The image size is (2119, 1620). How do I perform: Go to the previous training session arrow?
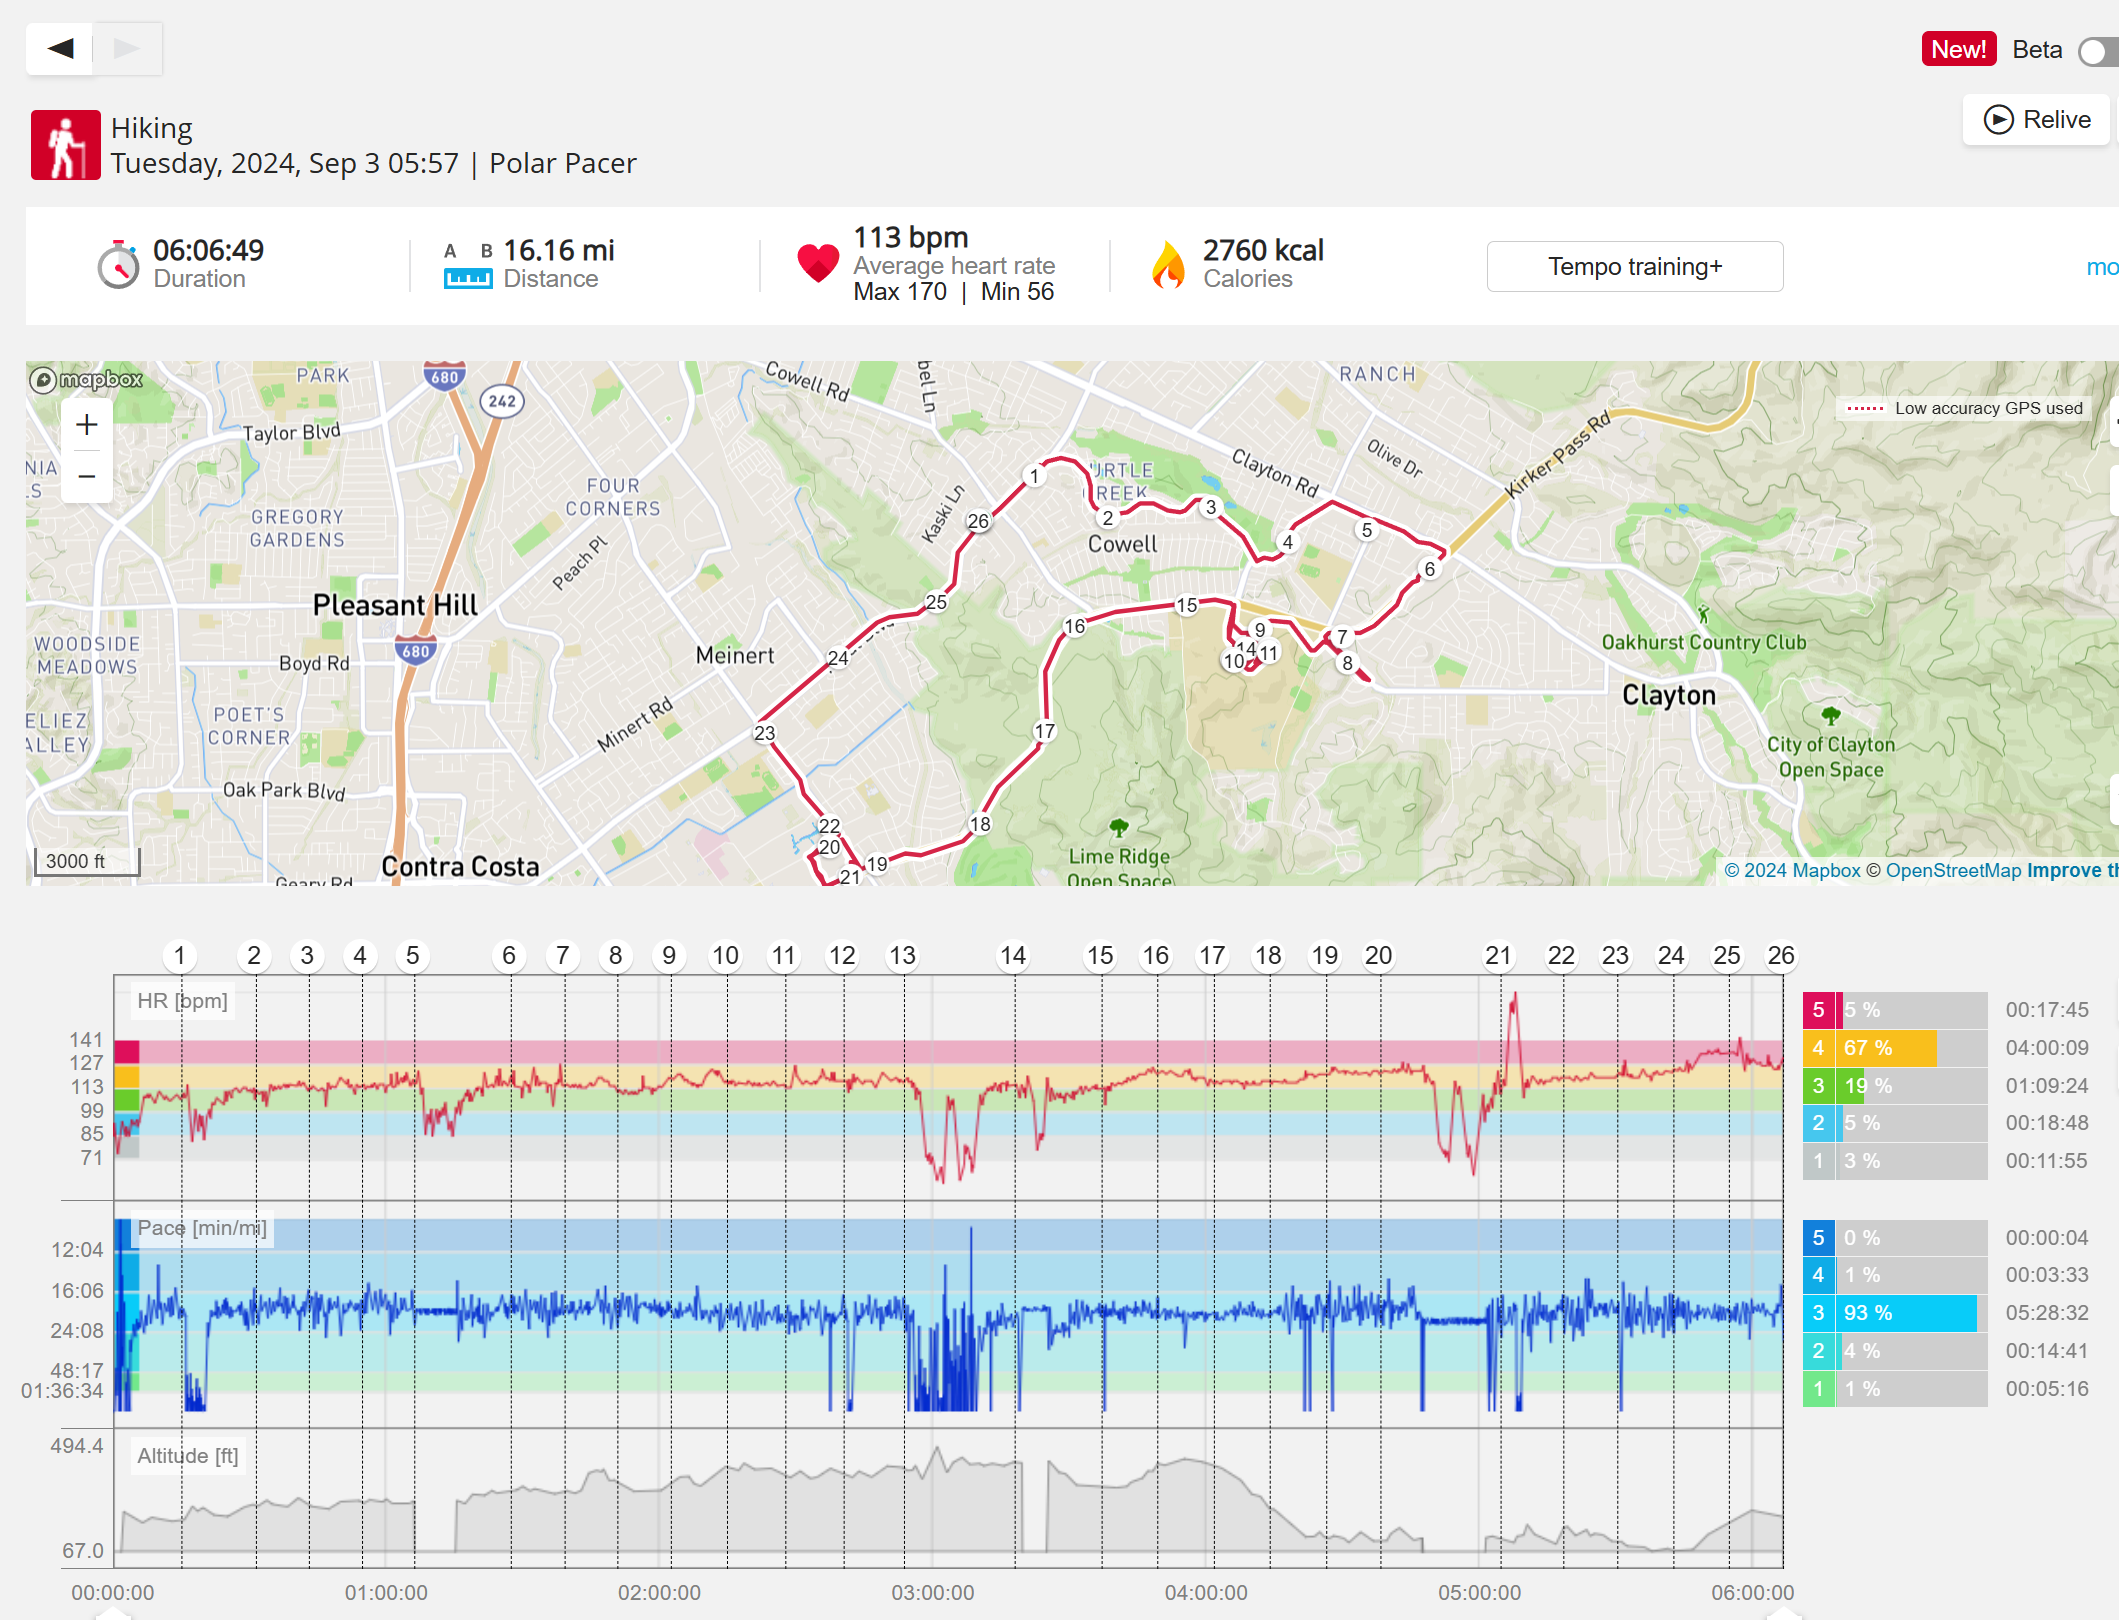point(60,48)
